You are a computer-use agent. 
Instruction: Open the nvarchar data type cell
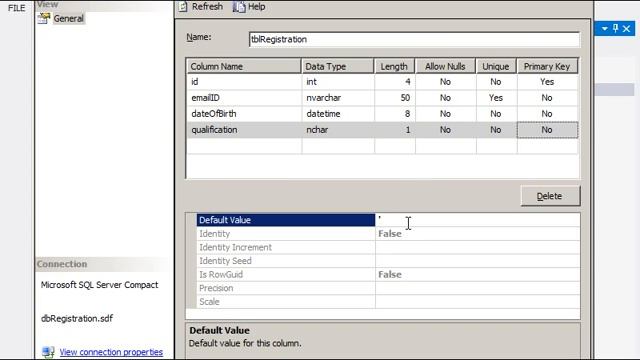tap(338, 98)
